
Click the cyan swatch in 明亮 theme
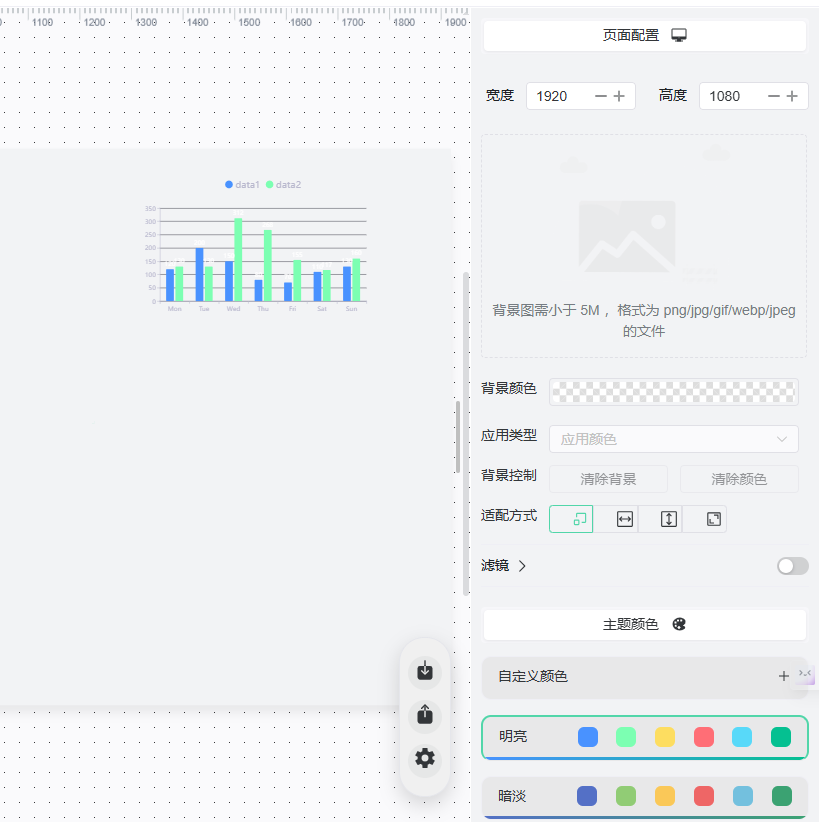(742, 737)
